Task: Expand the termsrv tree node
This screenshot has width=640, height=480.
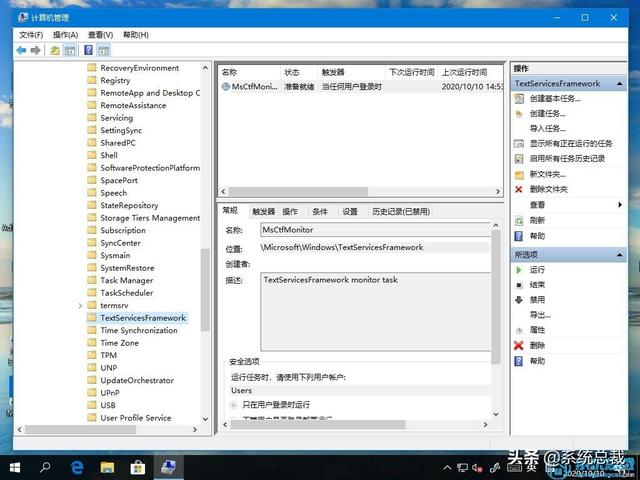Action: (x=80, y=306)
